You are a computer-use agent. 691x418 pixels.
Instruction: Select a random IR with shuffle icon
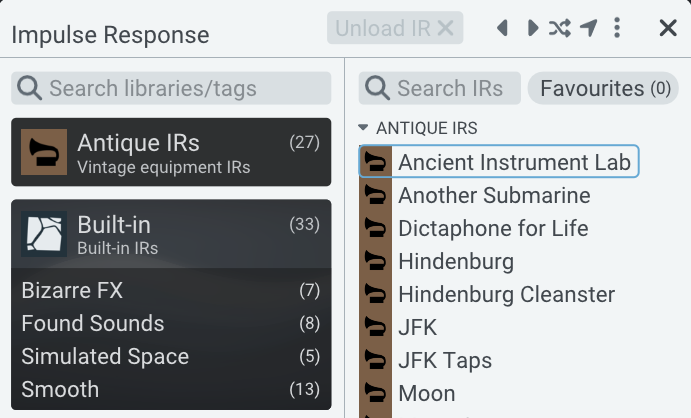click(560, 29)
